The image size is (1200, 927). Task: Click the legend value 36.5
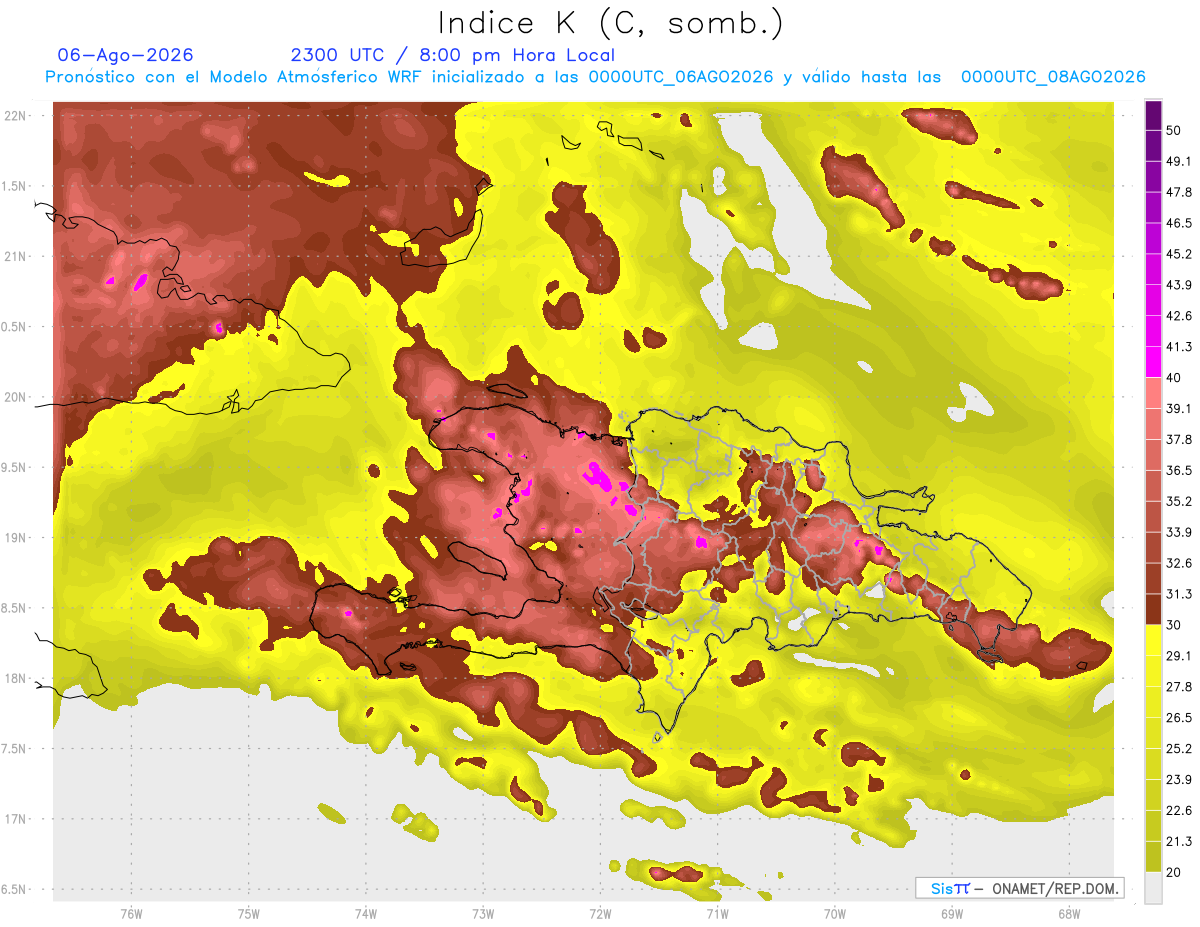pyautogui.click(x=1179, y=470)
